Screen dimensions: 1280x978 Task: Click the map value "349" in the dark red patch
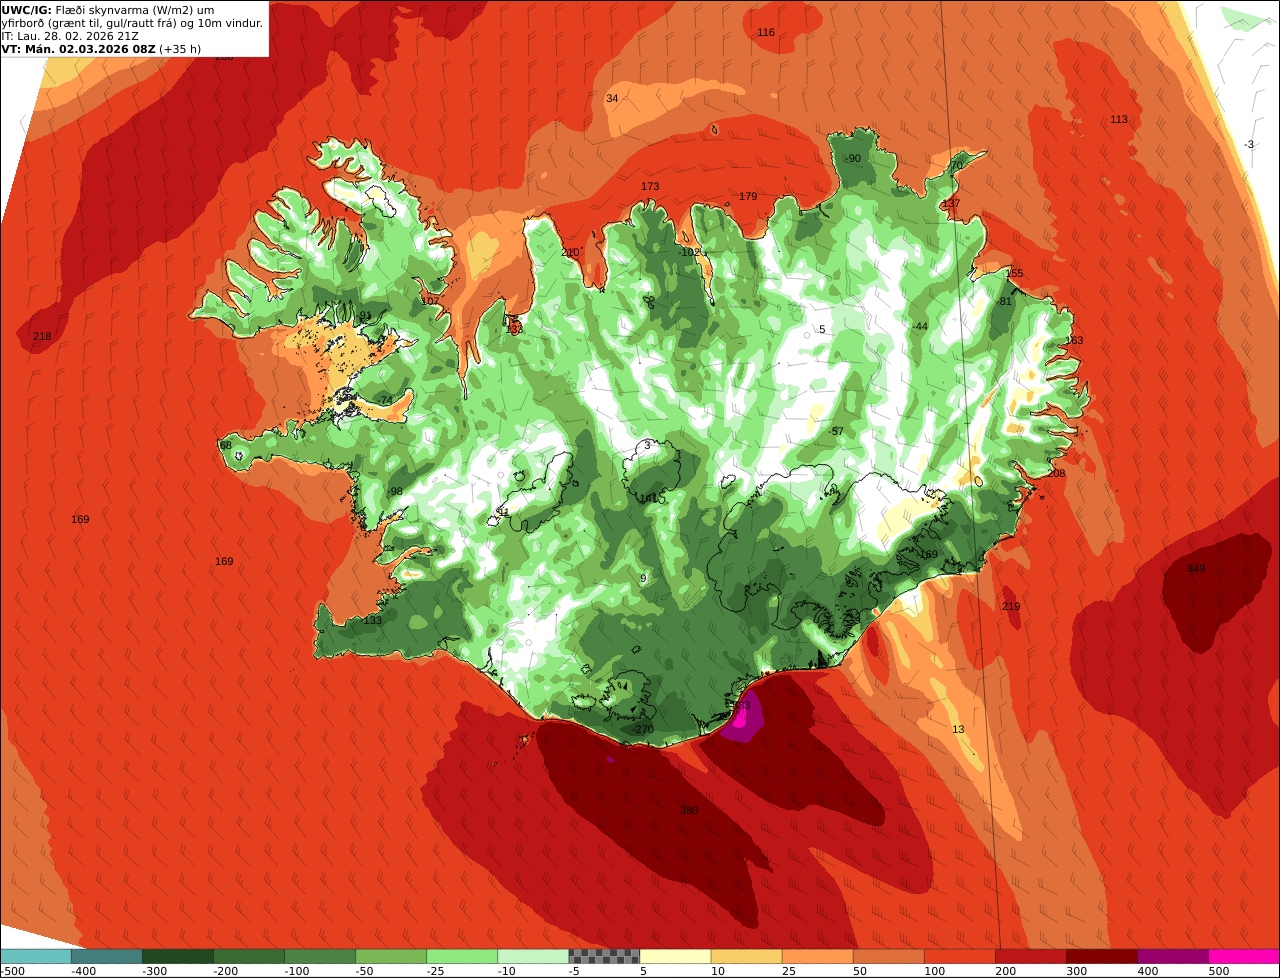coord(1196,569)
